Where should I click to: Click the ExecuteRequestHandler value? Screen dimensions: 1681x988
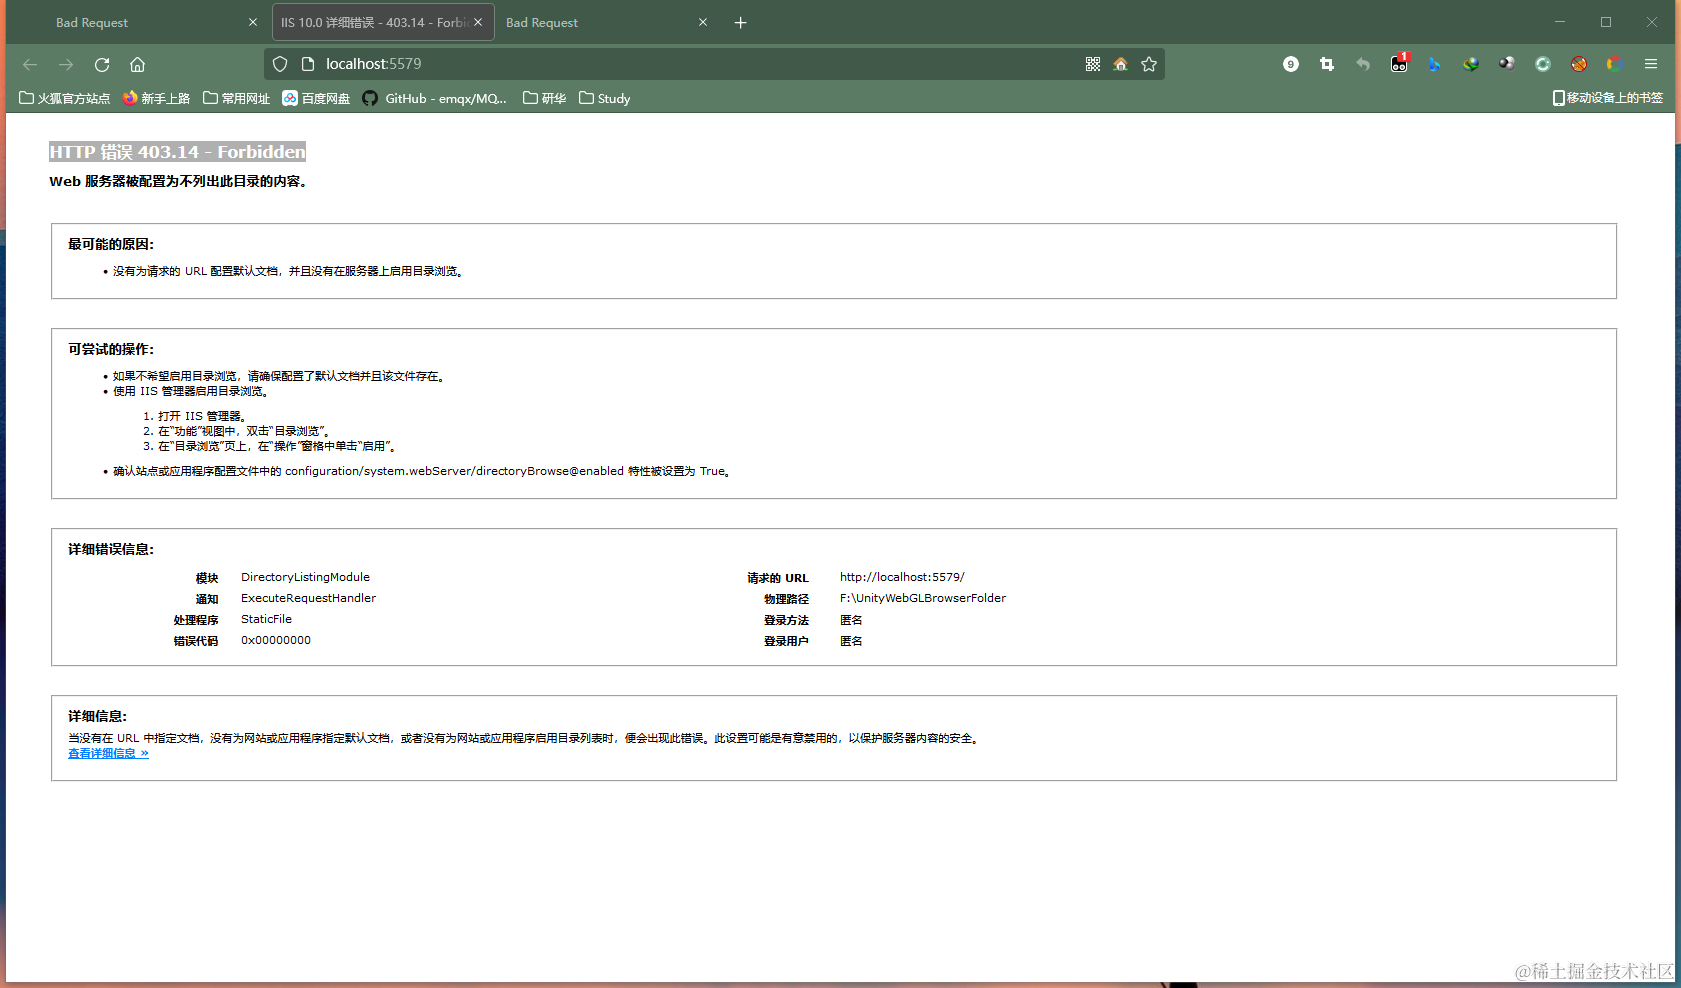point(308,598)
